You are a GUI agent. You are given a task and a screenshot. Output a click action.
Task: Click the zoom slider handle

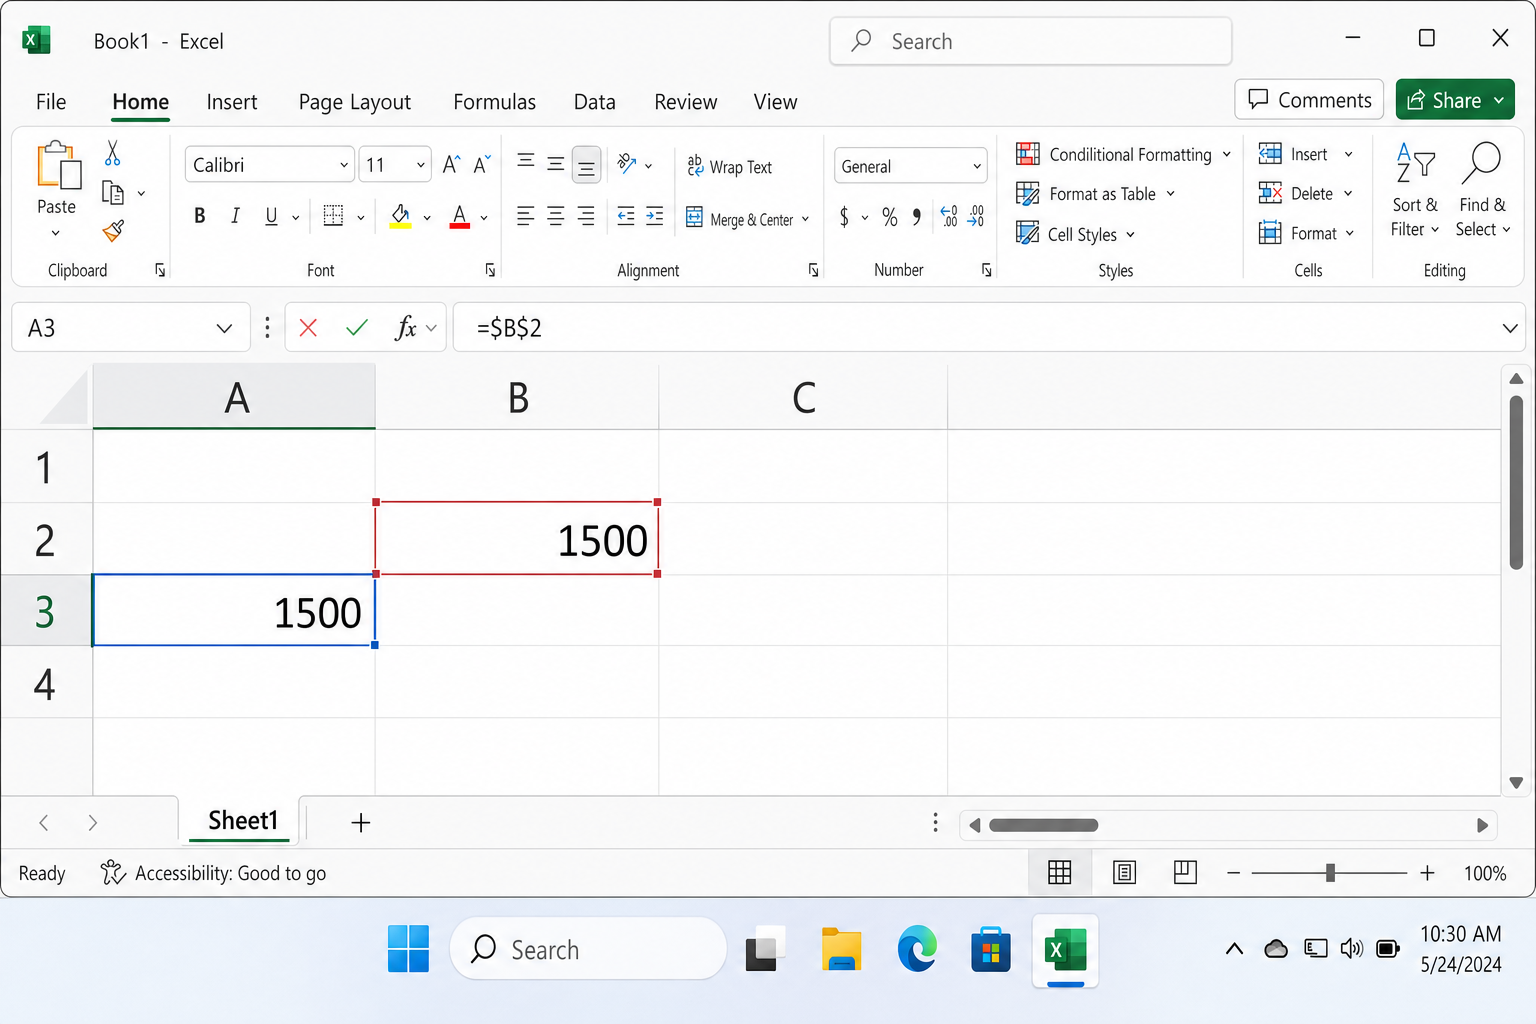(1330, 873)
